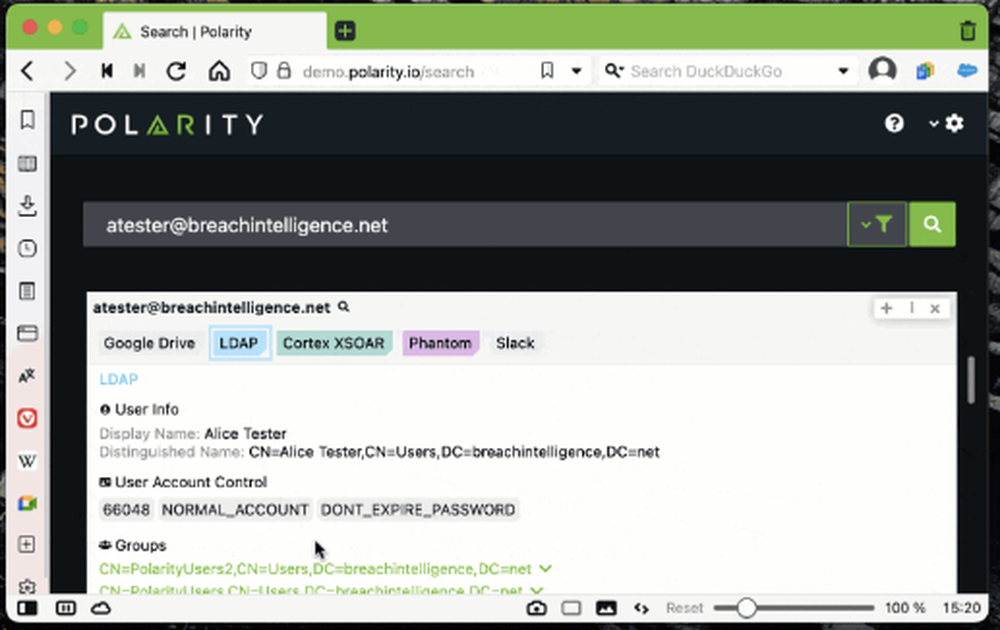Open the Downloads panel
The image size is (1000, 630).
27,206
